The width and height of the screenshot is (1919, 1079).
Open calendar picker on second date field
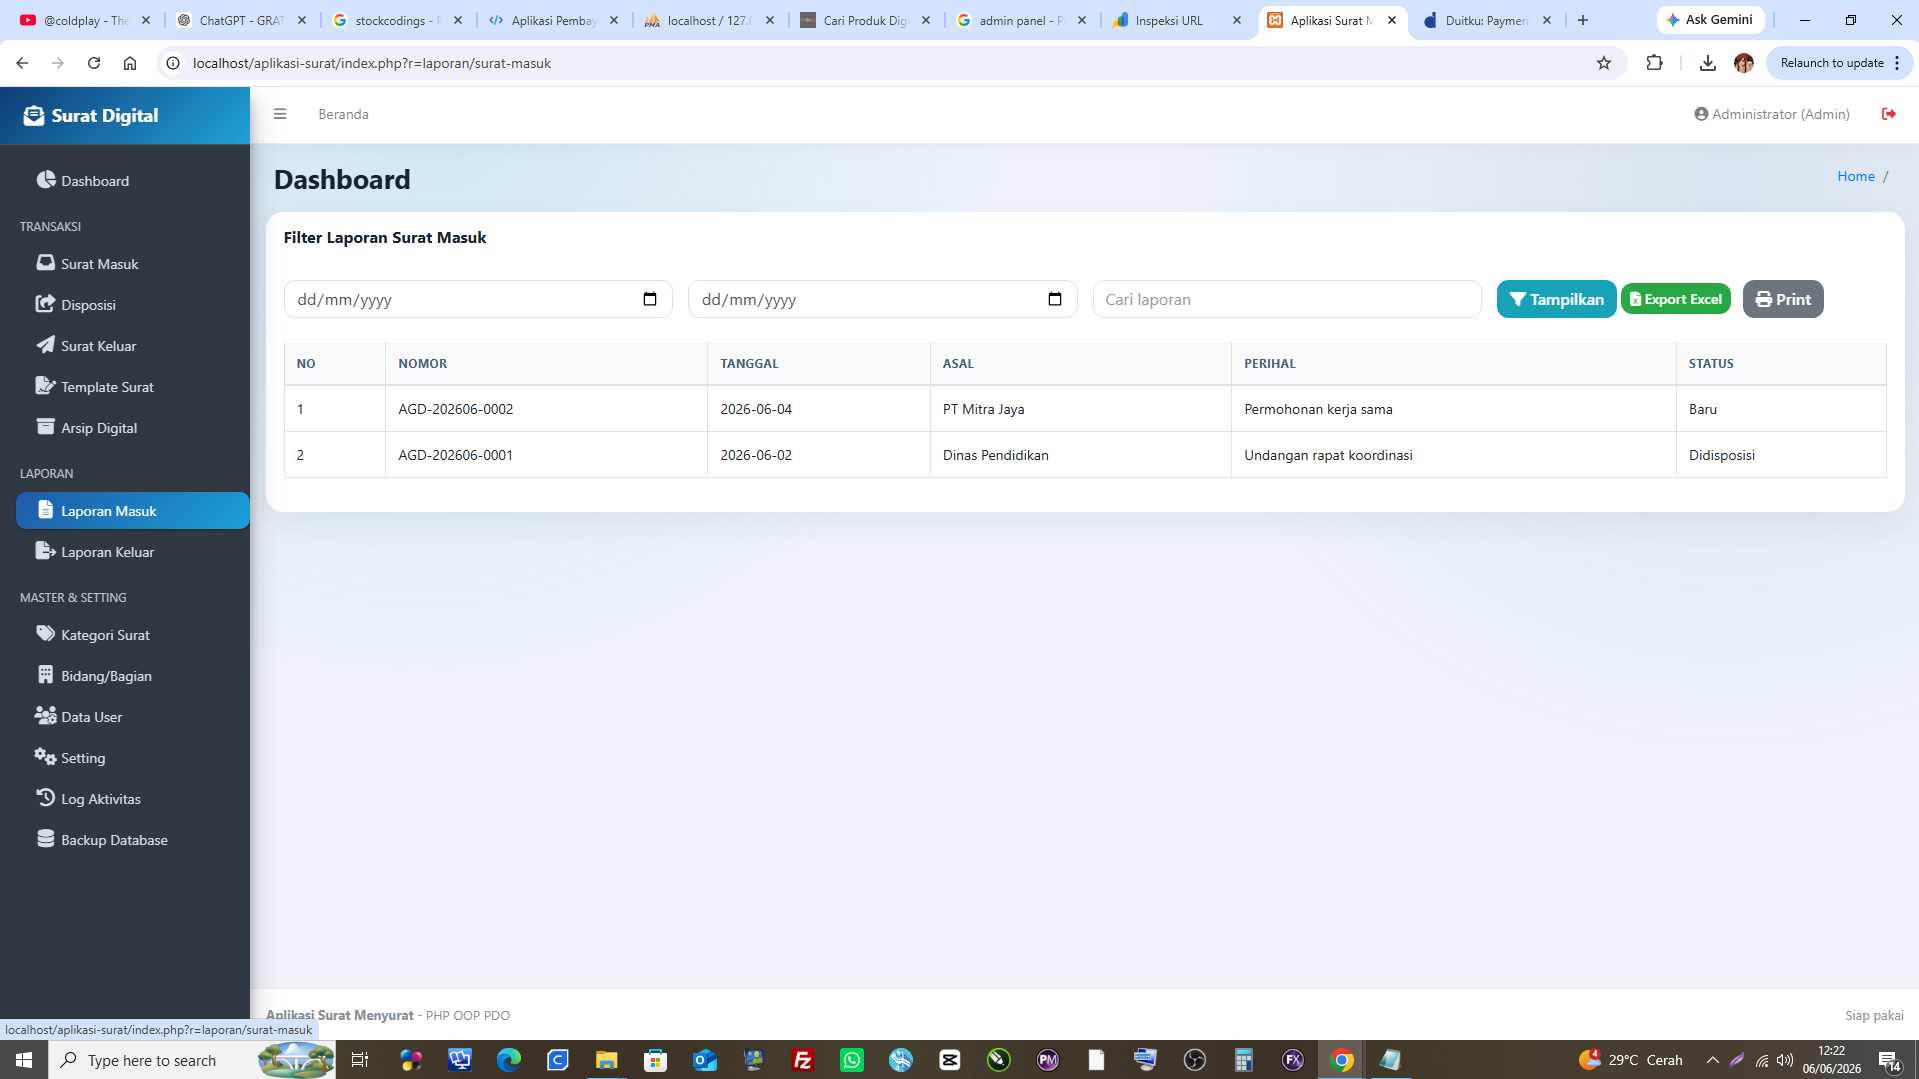1055,299
